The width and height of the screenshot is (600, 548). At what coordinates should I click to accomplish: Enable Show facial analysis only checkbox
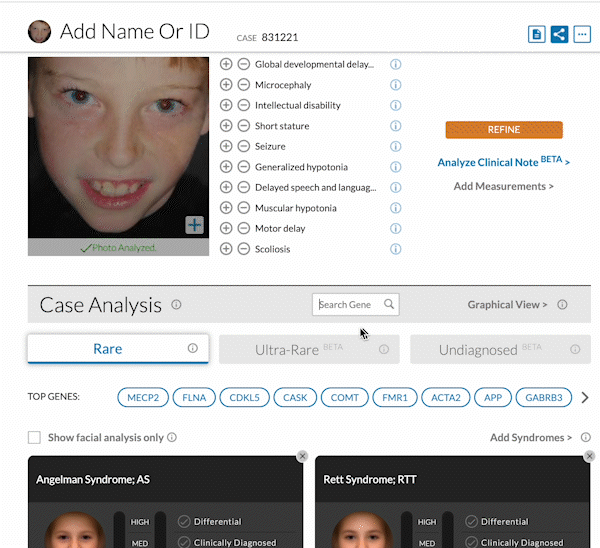click(x=35, y=438)
